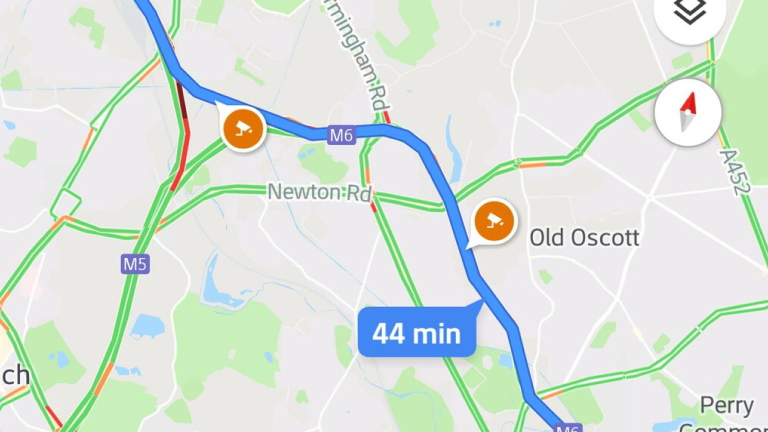The image size is (768, 432).
Task: Tap the Birmingham Rd street label
Action: (x=359, y=54)
